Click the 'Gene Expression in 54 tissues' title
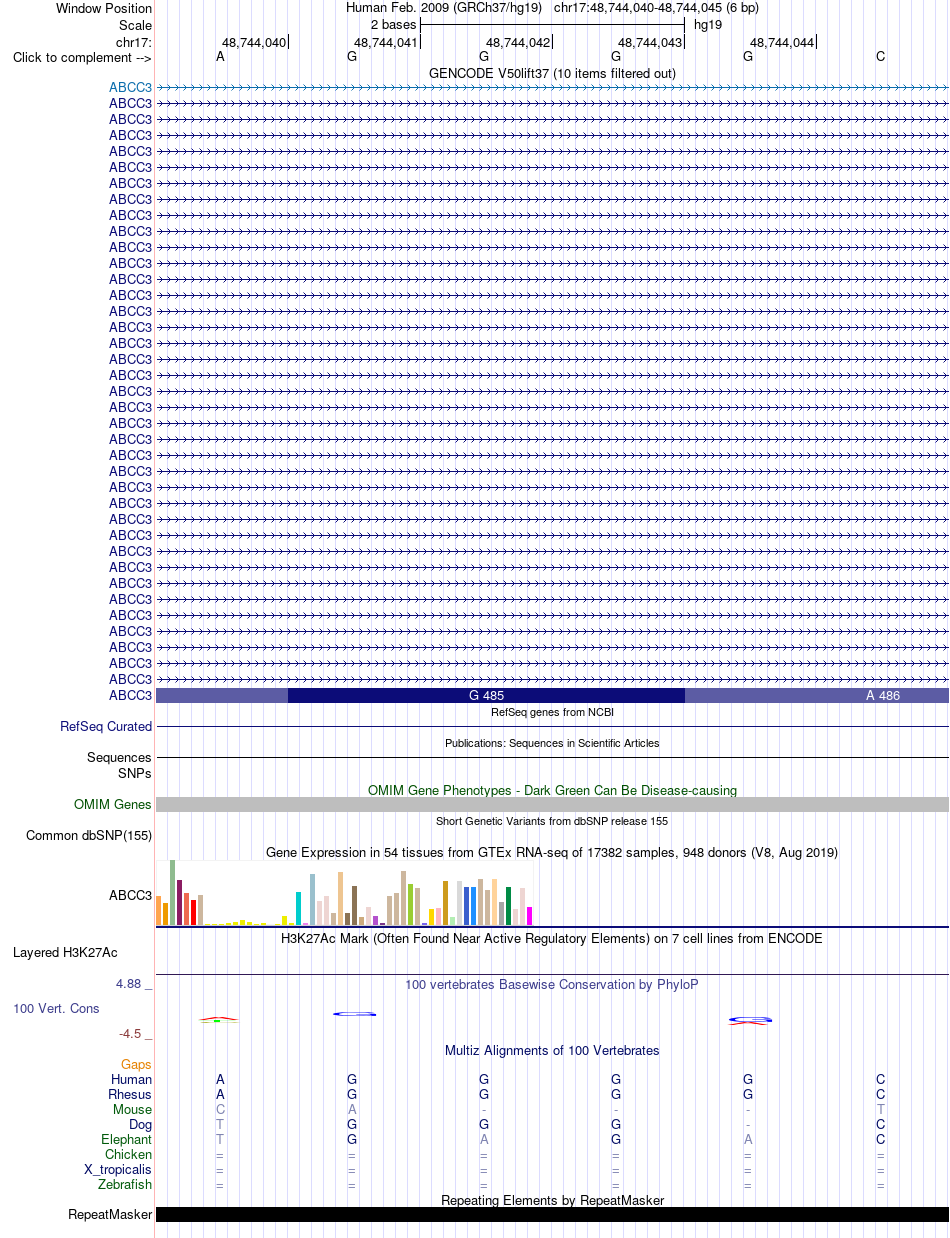This screenshot has height=1238, width=950. tap(552, 853)
